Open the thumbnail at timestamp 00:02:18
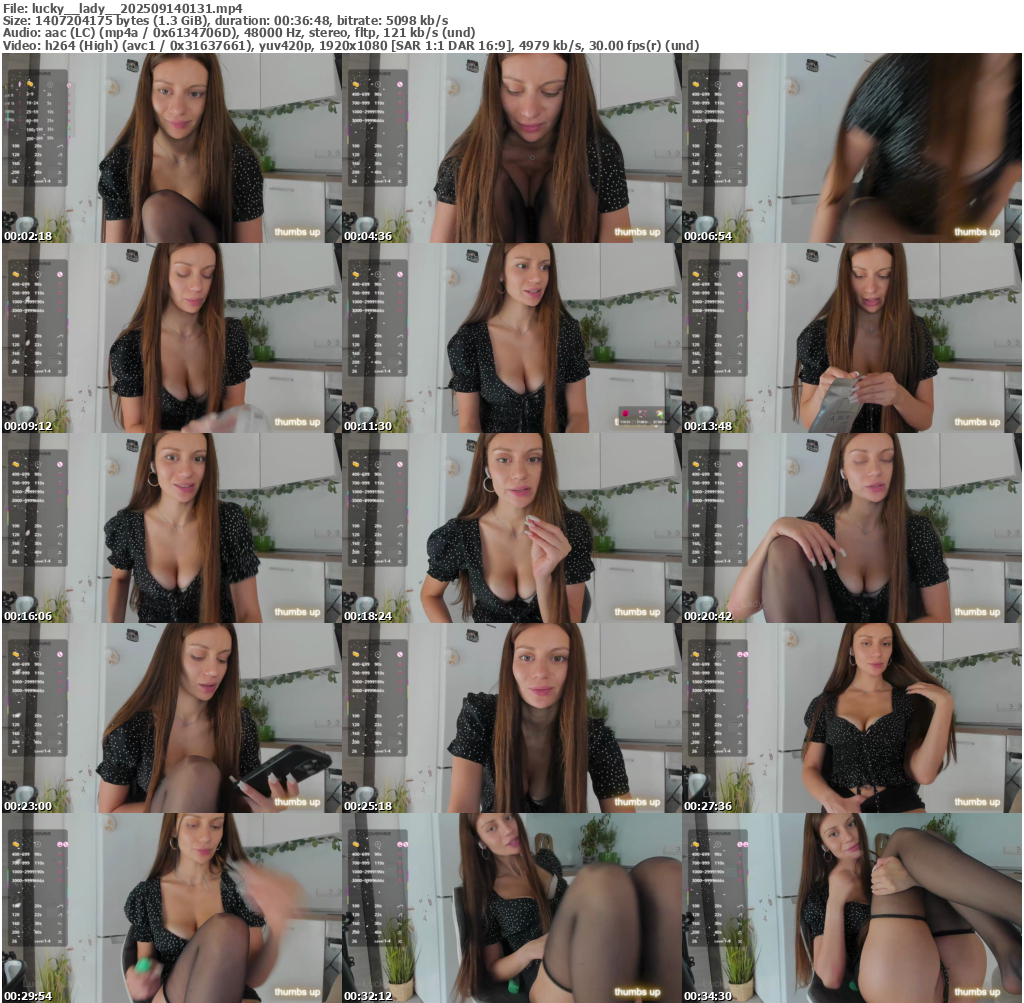 pos(172,148)
